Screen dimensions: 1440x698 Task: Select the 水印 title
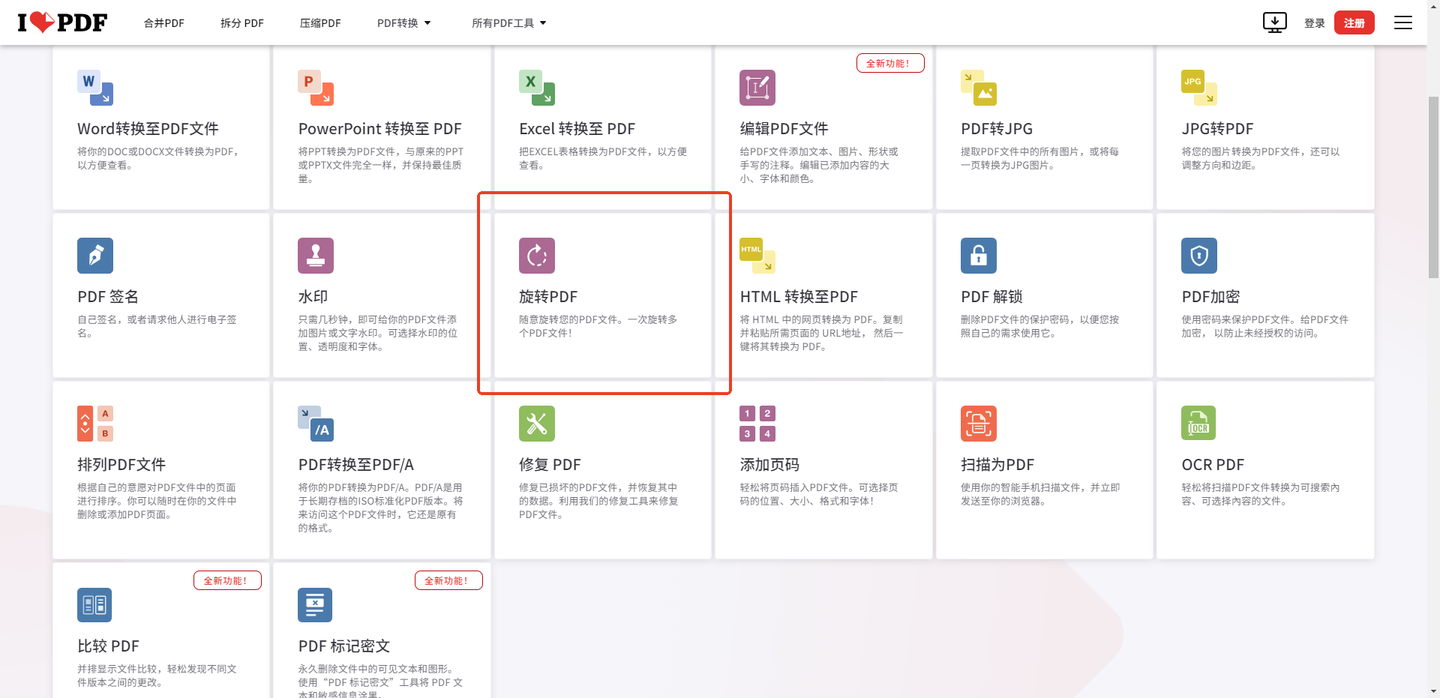click(313, 297)
